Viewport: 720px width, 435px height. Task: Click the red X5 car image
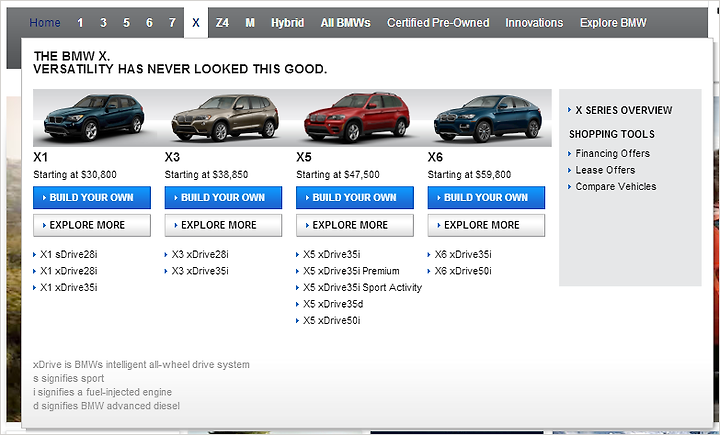(357, 117)
